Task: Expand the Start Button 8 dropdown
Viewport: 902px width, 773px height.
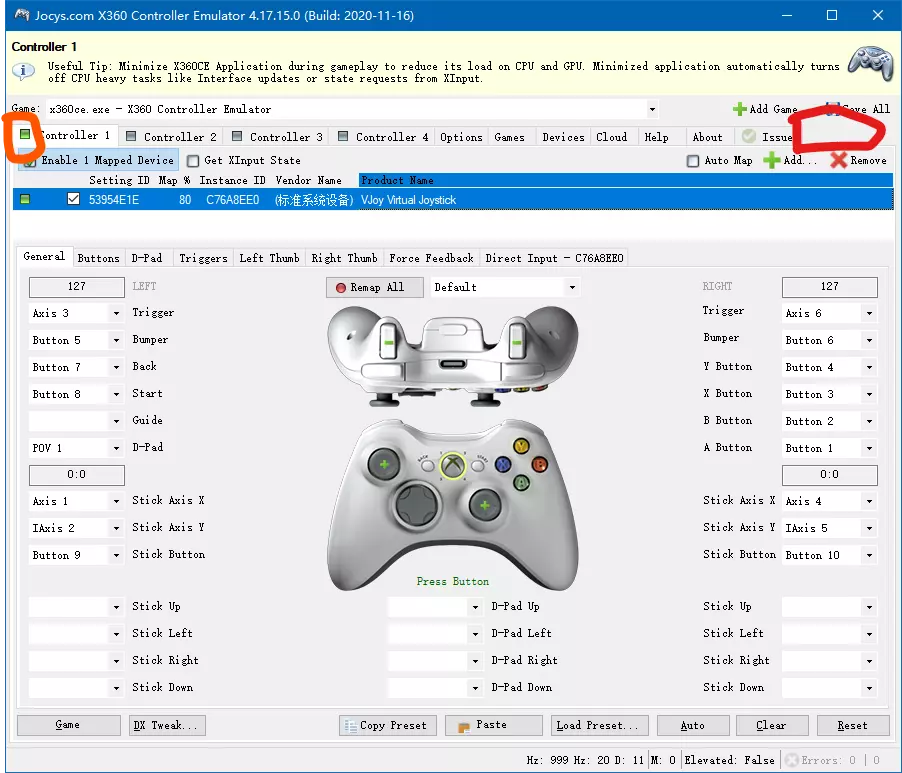Action: coord(116,394)
